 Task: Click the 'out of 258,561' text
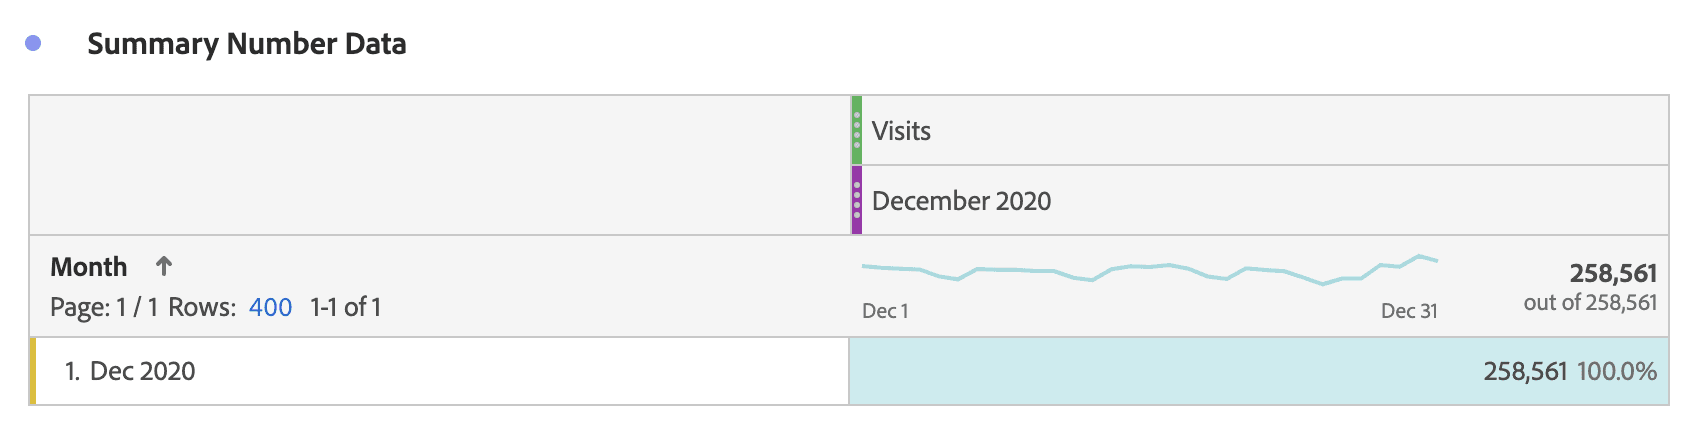pos(1590,303)
